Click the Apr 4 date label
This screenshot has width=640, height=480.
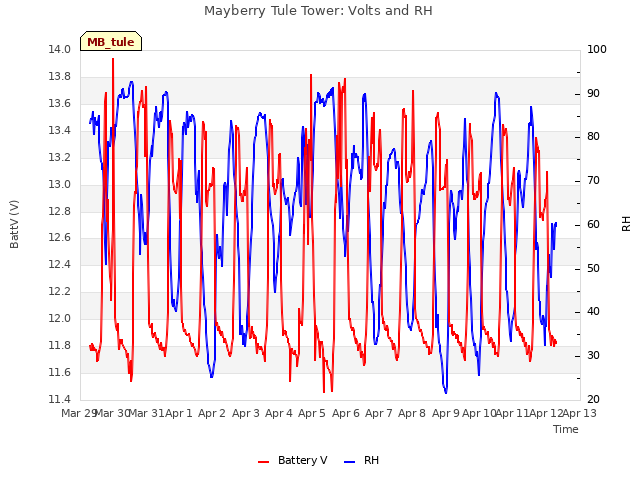[279, 413]
